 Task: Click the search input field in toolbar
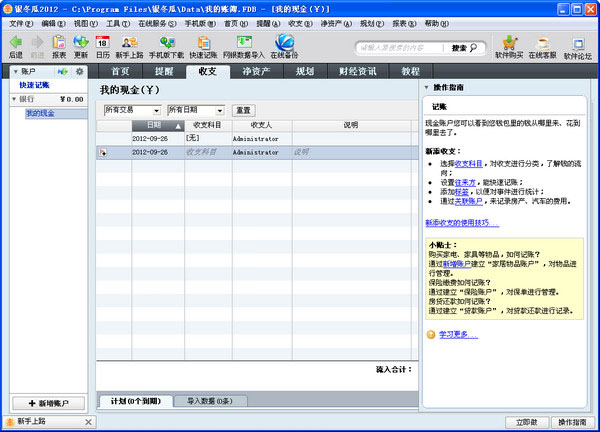[x=400, y=47]
